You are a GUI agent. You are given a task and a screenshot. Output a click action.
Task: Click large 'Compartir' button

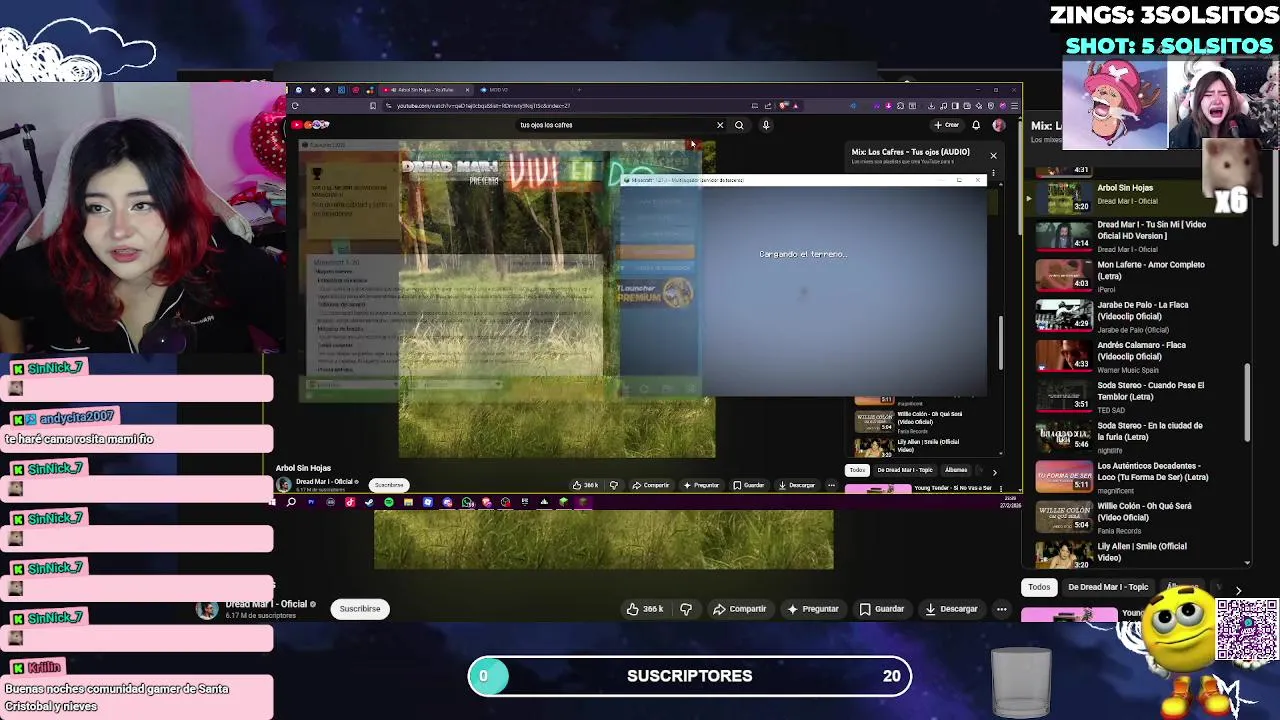(x=740, y=609)
